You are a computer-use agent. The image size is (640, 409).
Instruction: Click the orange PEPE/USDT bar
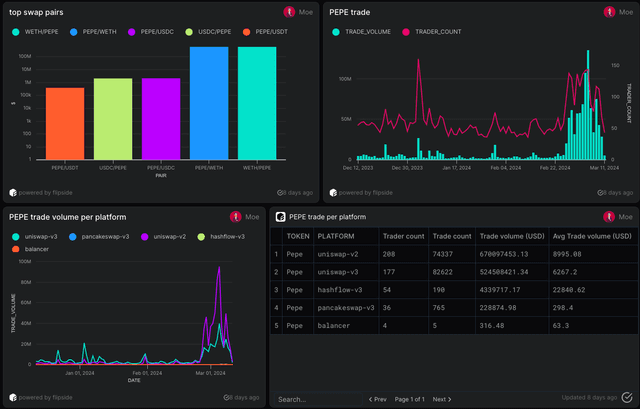pyautogui.click(x=65, y=124)
